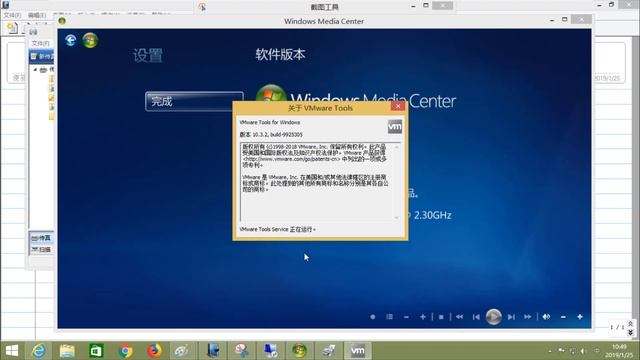This screenshot has width=640, height=360.
Task: Click the page up double arrow near 1 / 1
Action: (631, 324)
